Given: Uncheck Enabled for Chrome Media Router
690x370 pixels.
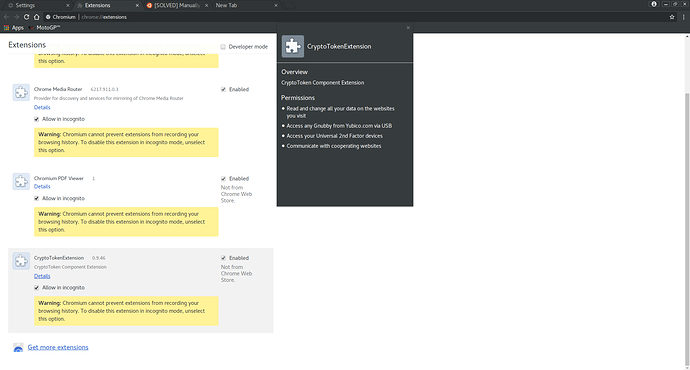Looking at the screenshot, I should [x=223, y=89].
